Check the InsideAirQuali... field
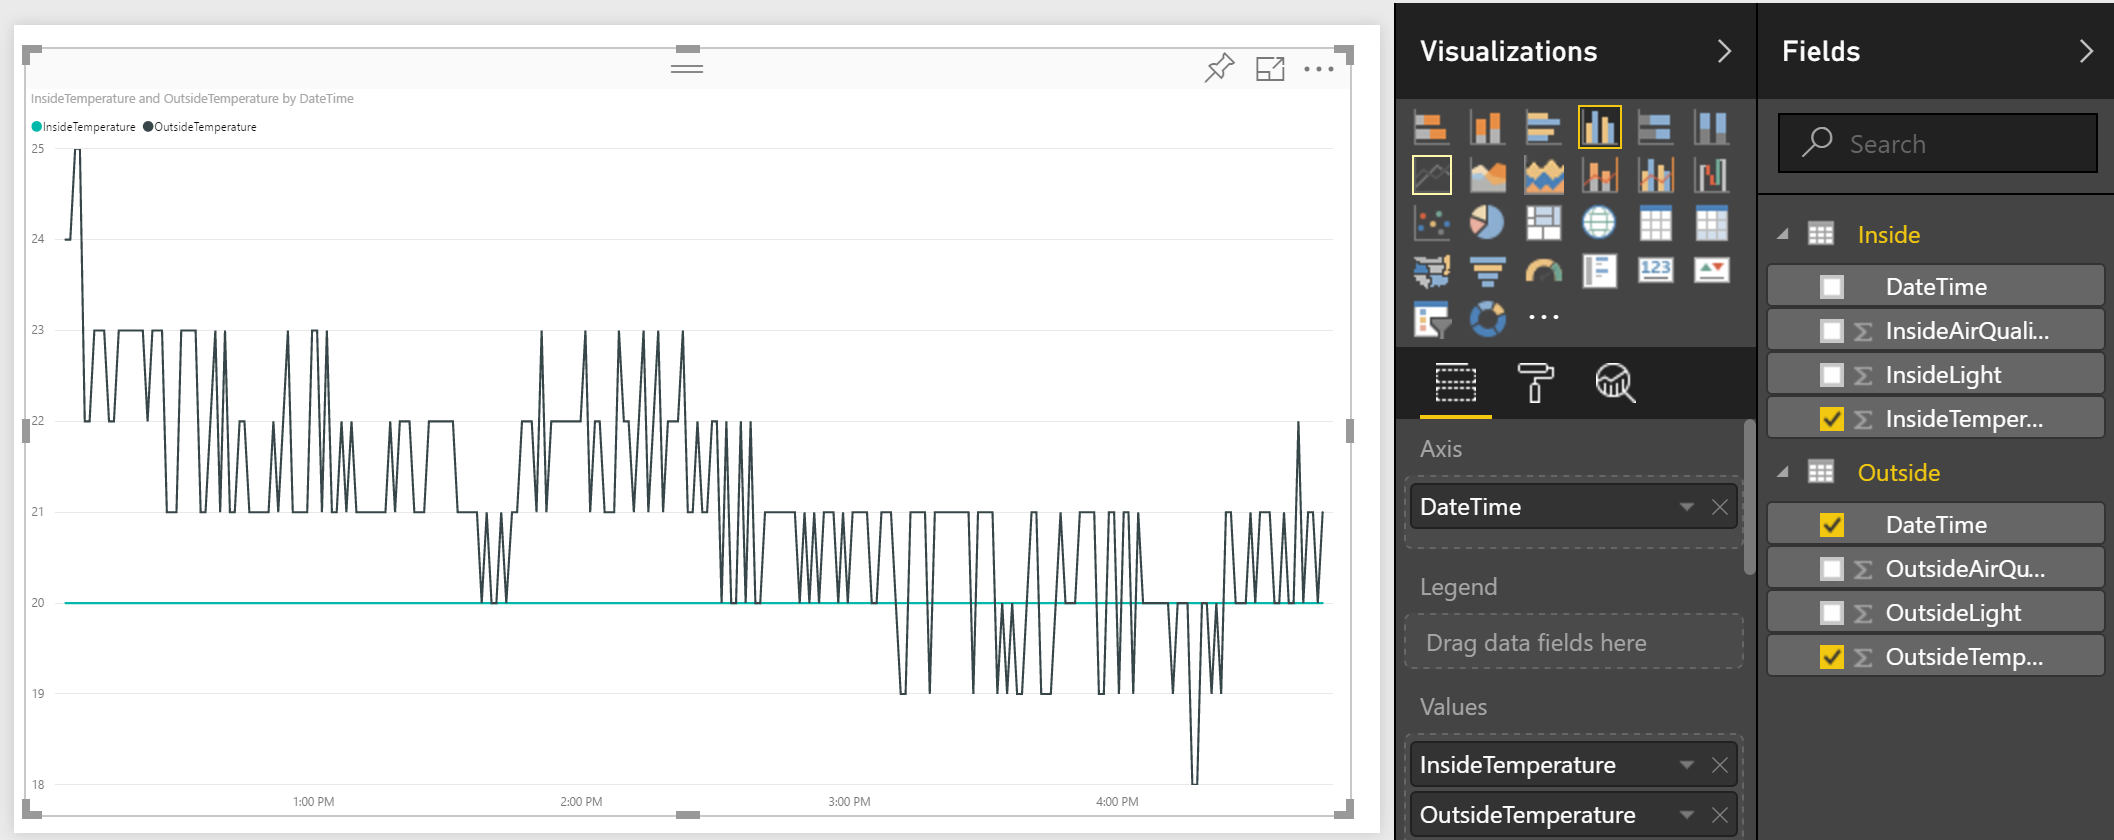Image resolution: width=2114 pixels, height=840 pixels. pyautogui.click(x=1832, y=331)
